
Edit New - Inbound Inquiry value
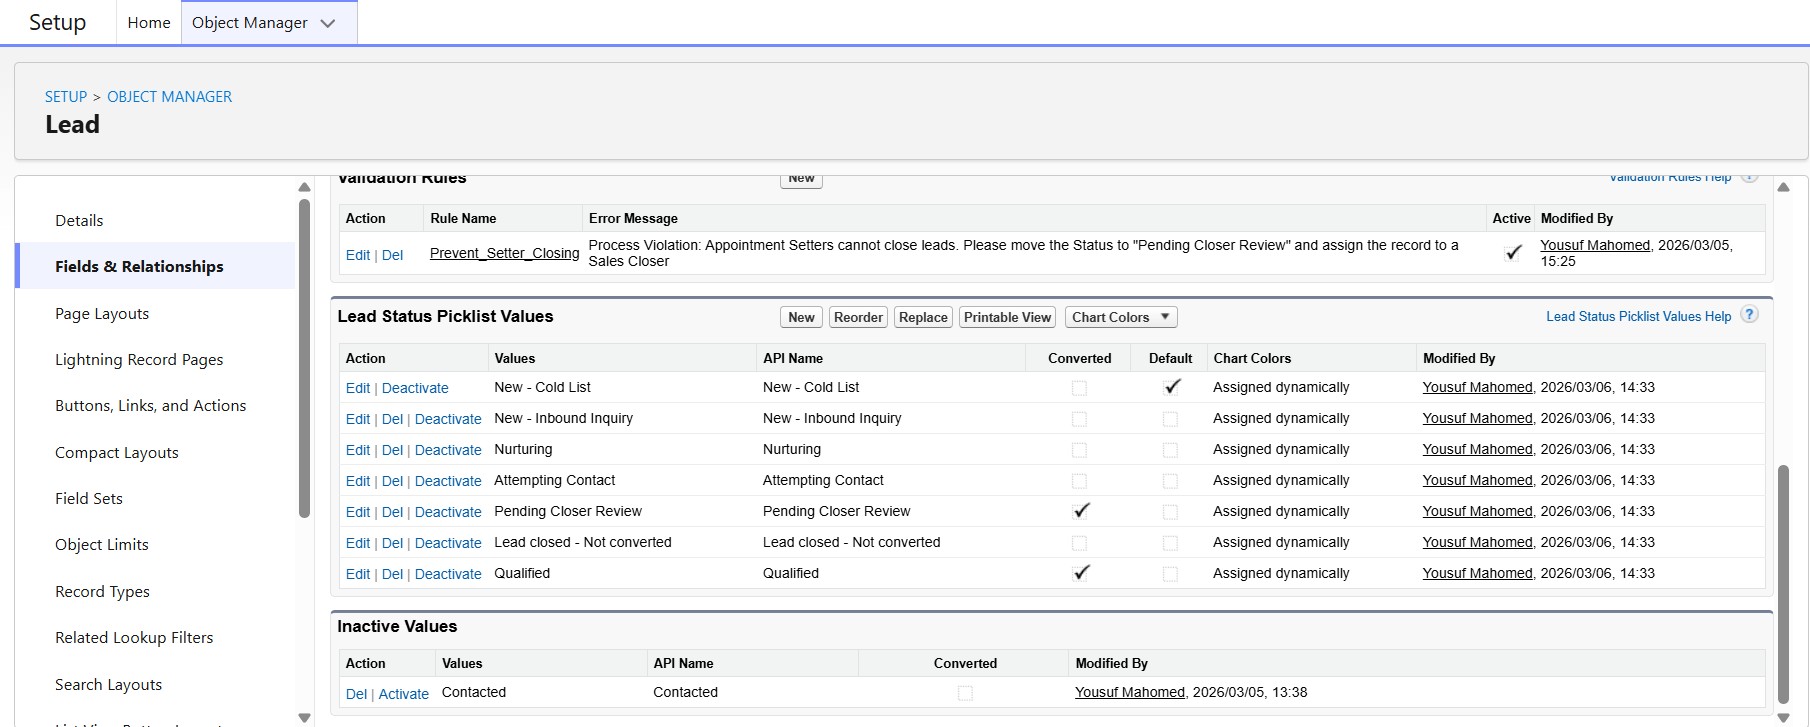pos(358,419)
